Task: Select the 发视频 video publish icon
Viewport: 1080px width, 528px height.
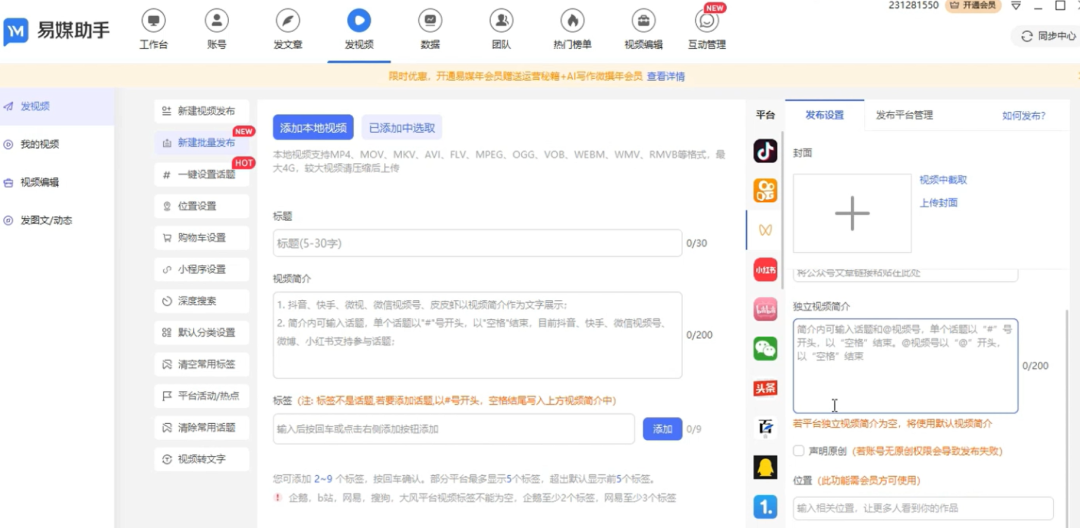Action: coord(359,21)
